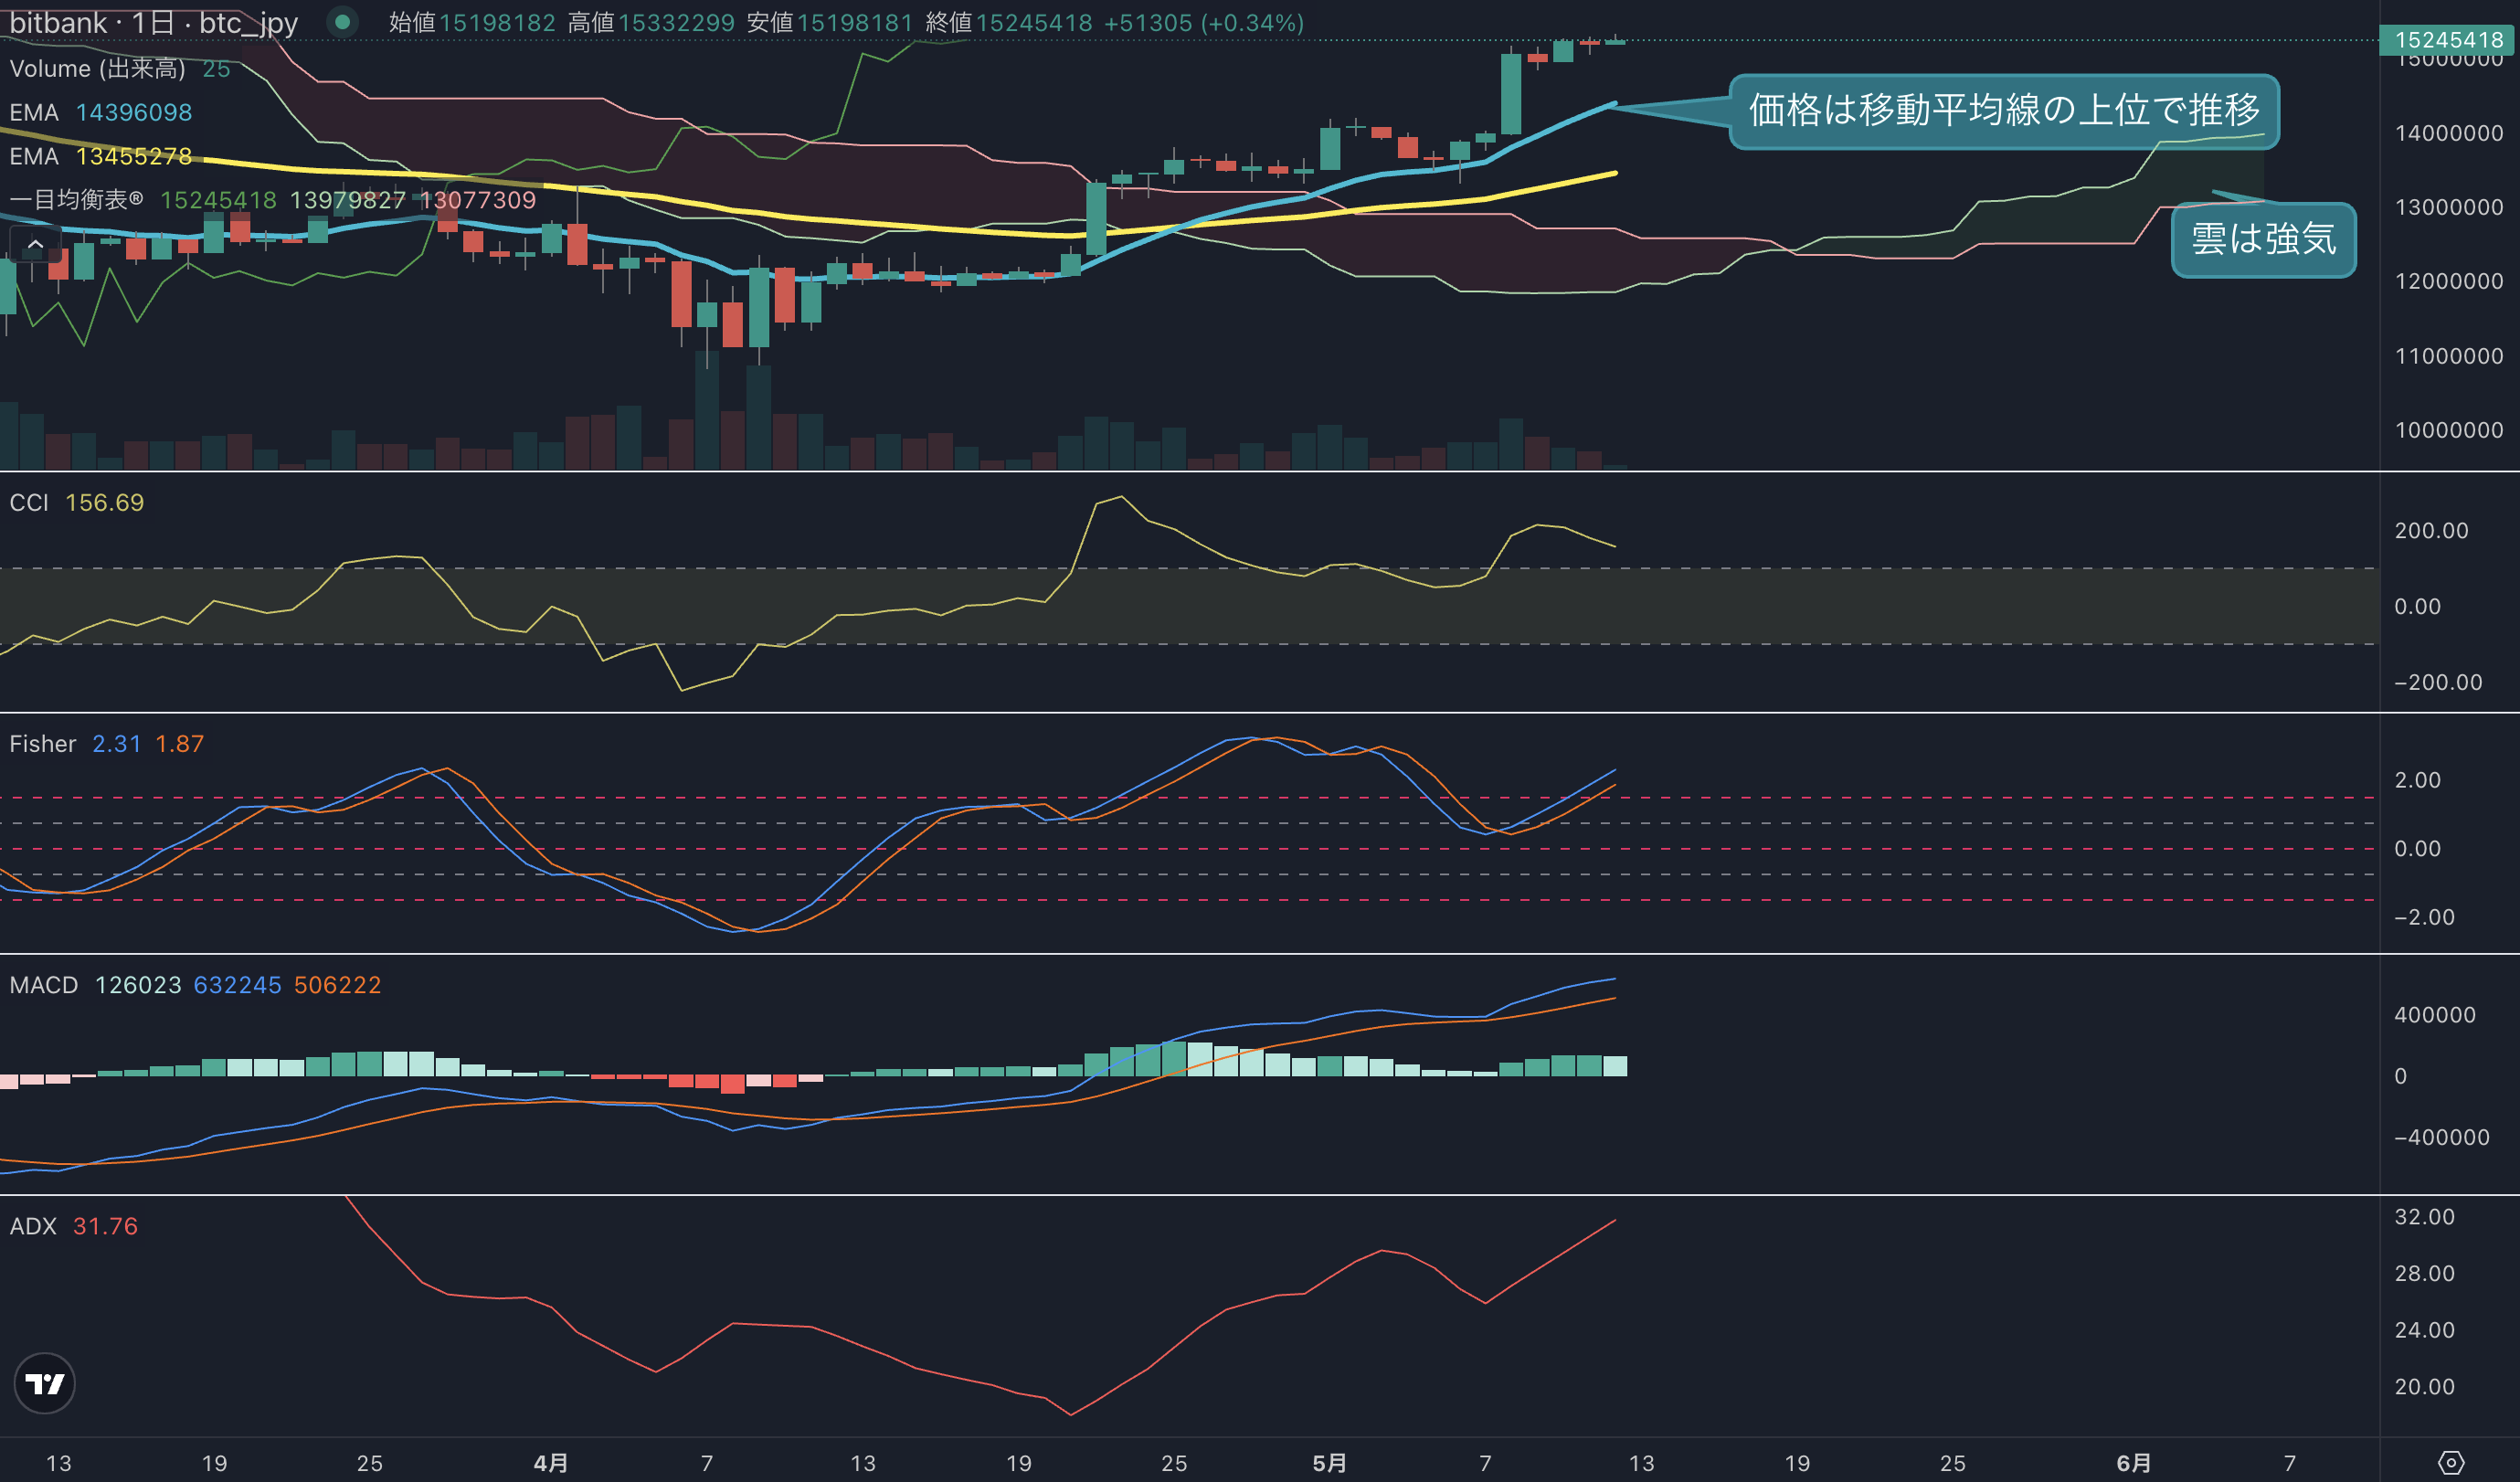
Task: Click the green market status dot
Action: (x=342, y=22)
